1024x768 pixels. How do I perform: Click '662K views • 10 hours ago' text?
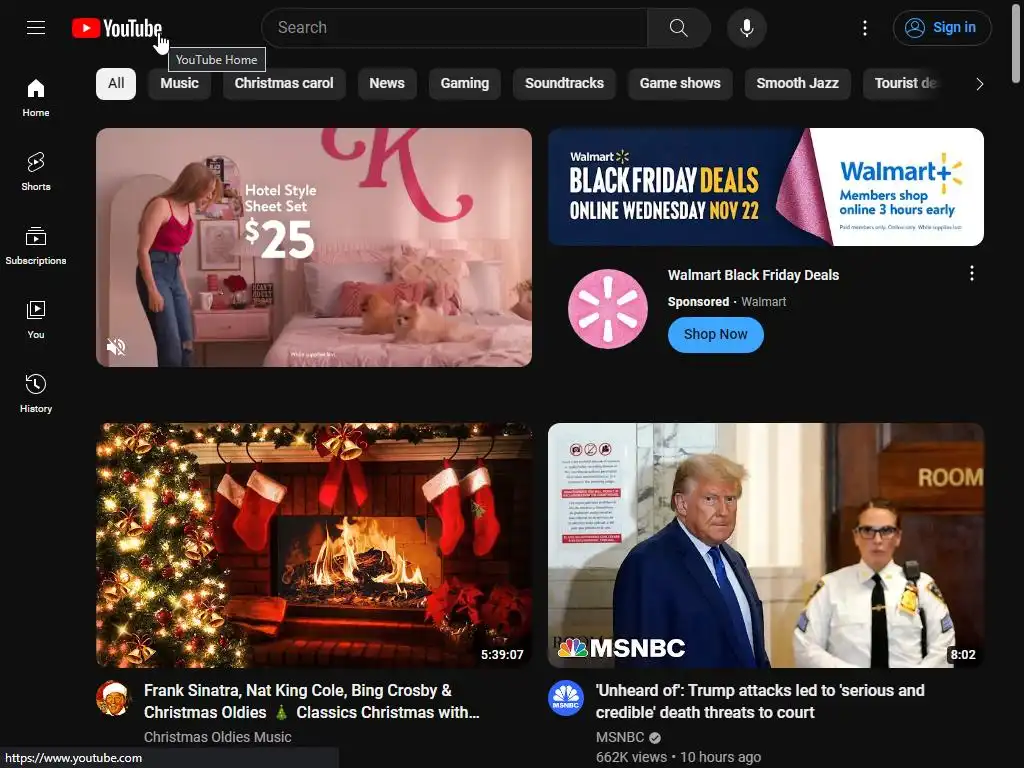(x=679, y=757)
